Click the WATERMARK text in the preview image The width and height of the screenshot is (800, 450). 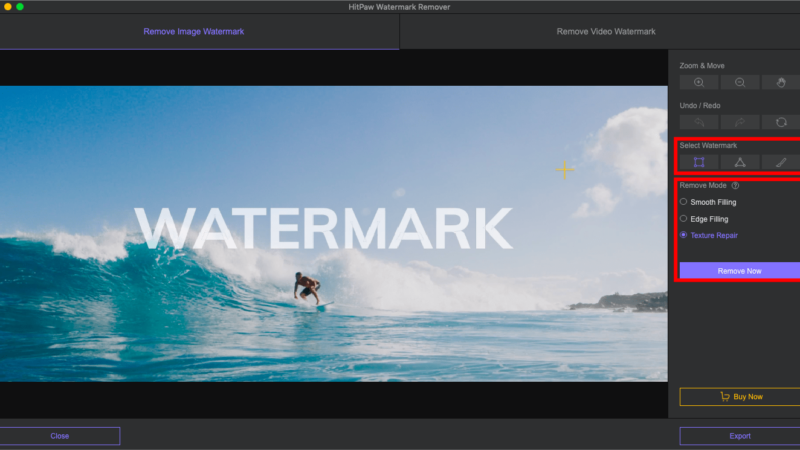pos(323,228)
